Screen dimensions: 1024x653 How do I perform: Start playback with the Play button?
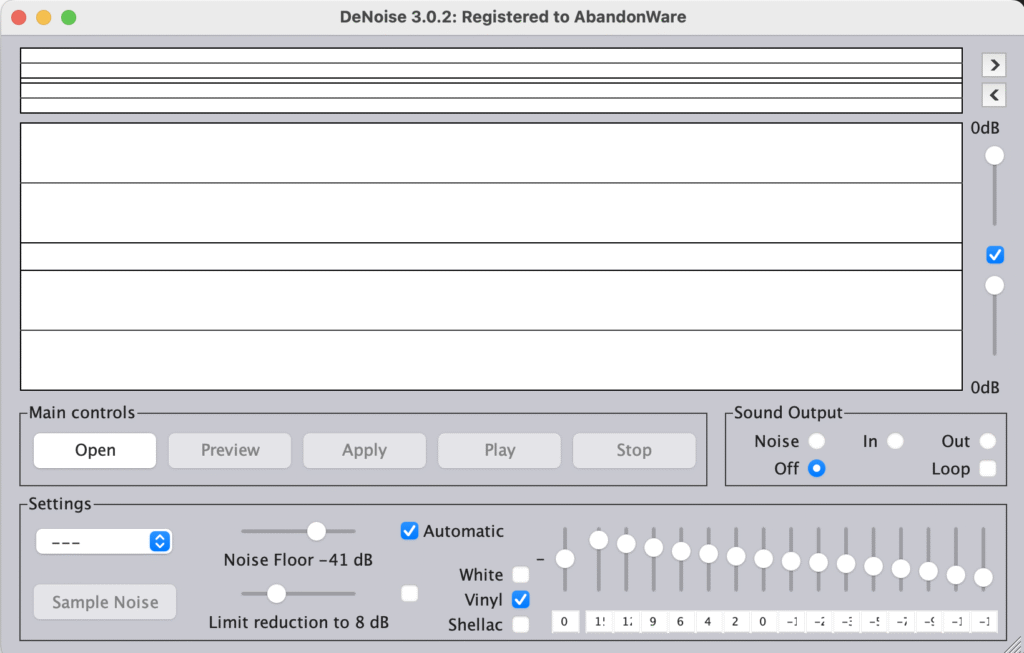point(500,451)
